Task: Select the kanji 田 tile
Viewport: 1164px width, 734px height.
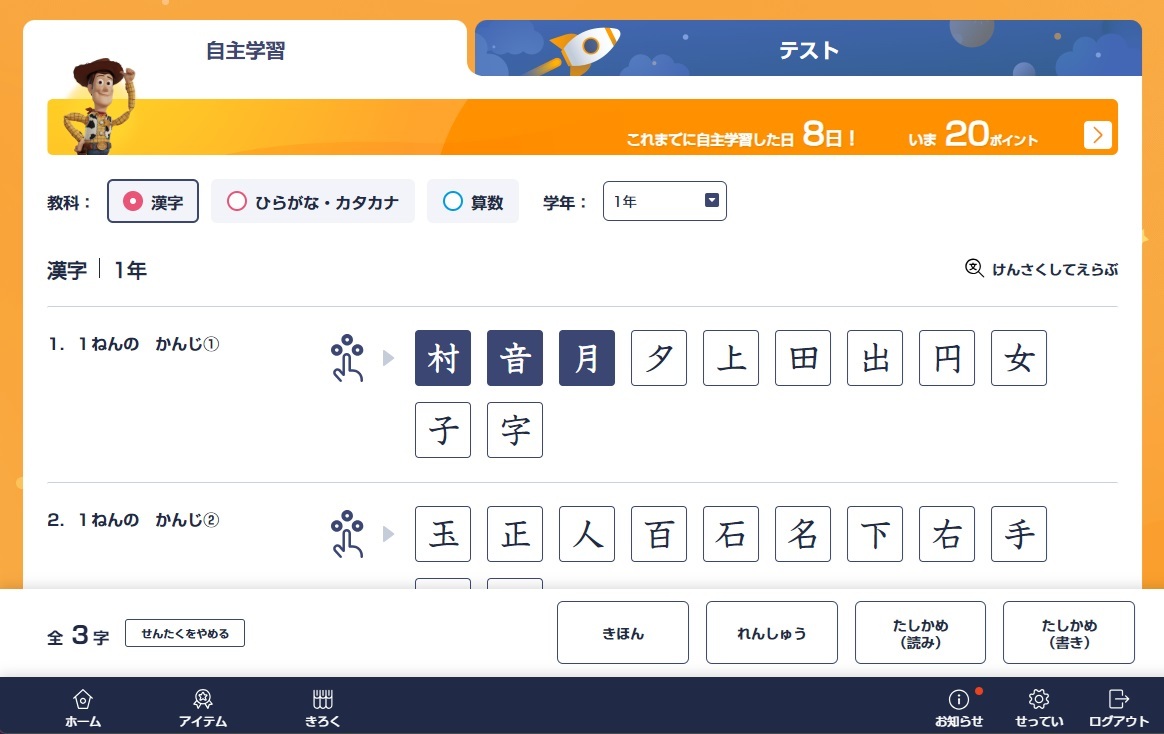Action: pos(803,358)
